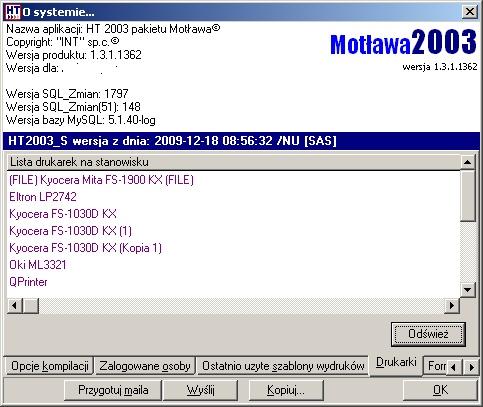Click the Nazwa aplikacji line
Image resolution: width=483 pixels, height=407 pixels.
point(113,29)
